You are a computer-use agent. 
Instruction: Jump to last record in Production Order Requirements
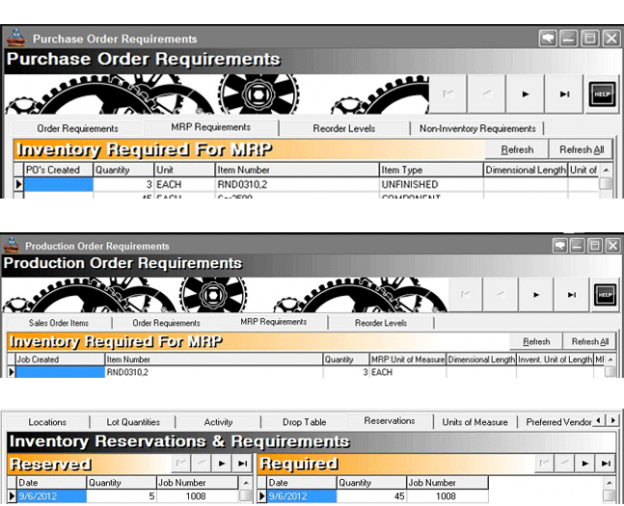(571, 295)
